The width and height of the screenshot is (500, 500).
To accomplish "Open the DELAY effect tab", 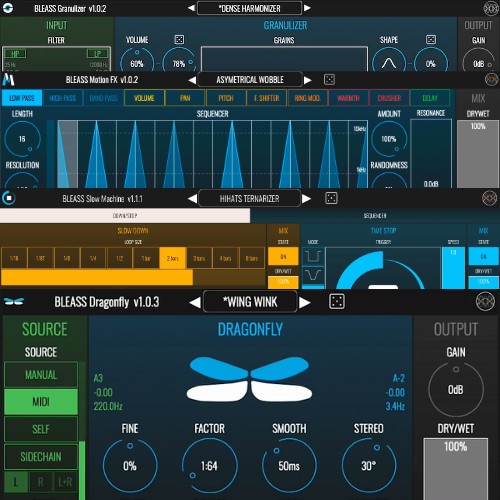I will click(x=430, y=98).
